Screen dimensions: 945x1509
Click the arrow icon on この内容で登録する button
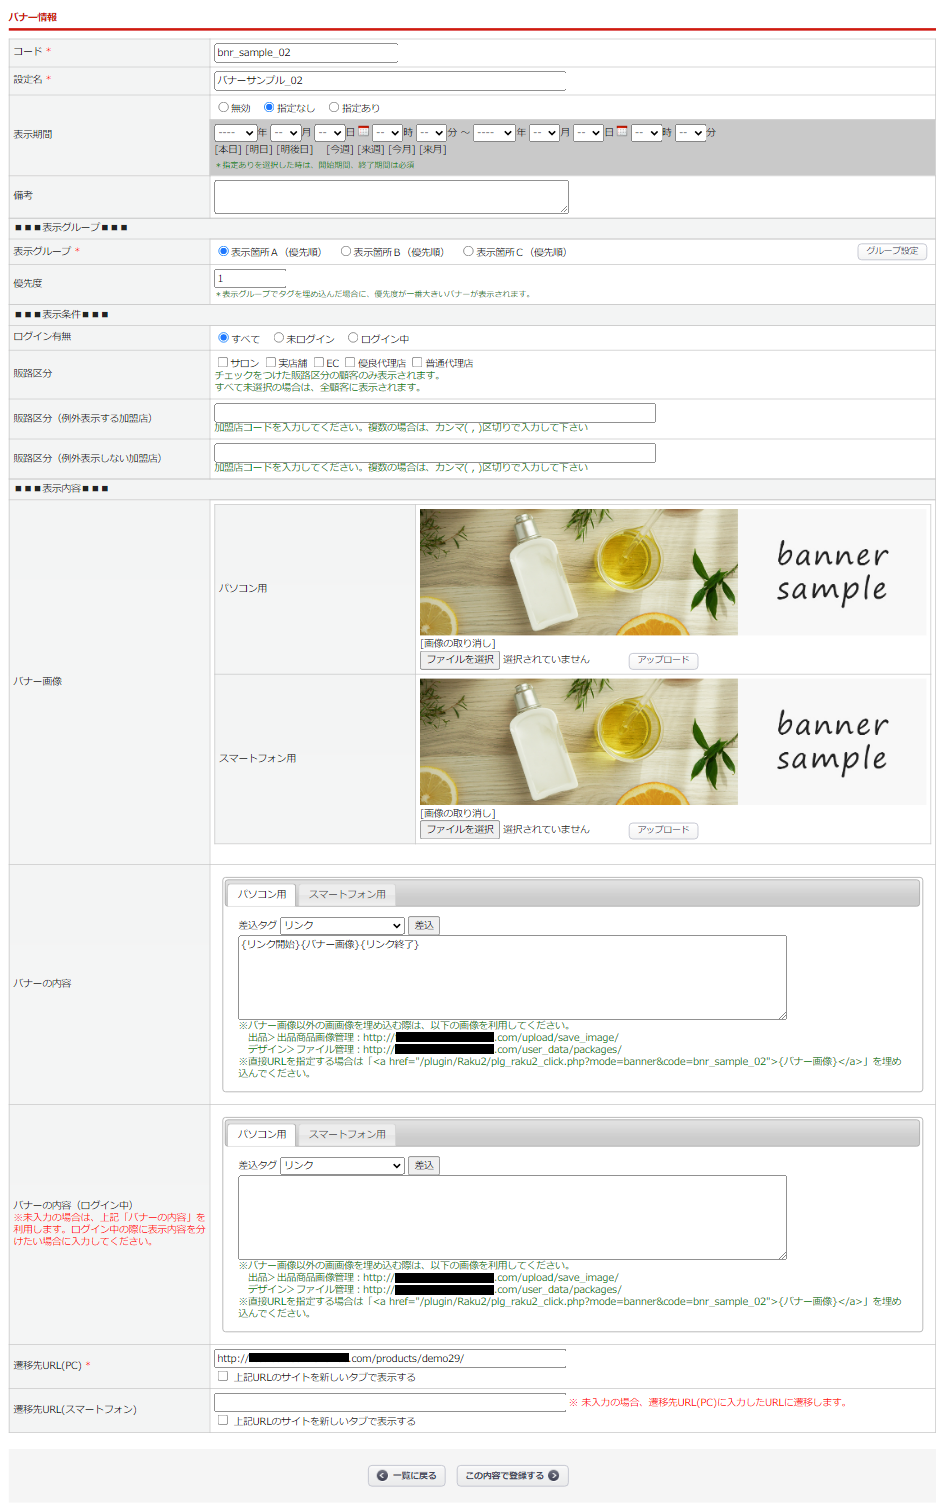coord(553,1475)
